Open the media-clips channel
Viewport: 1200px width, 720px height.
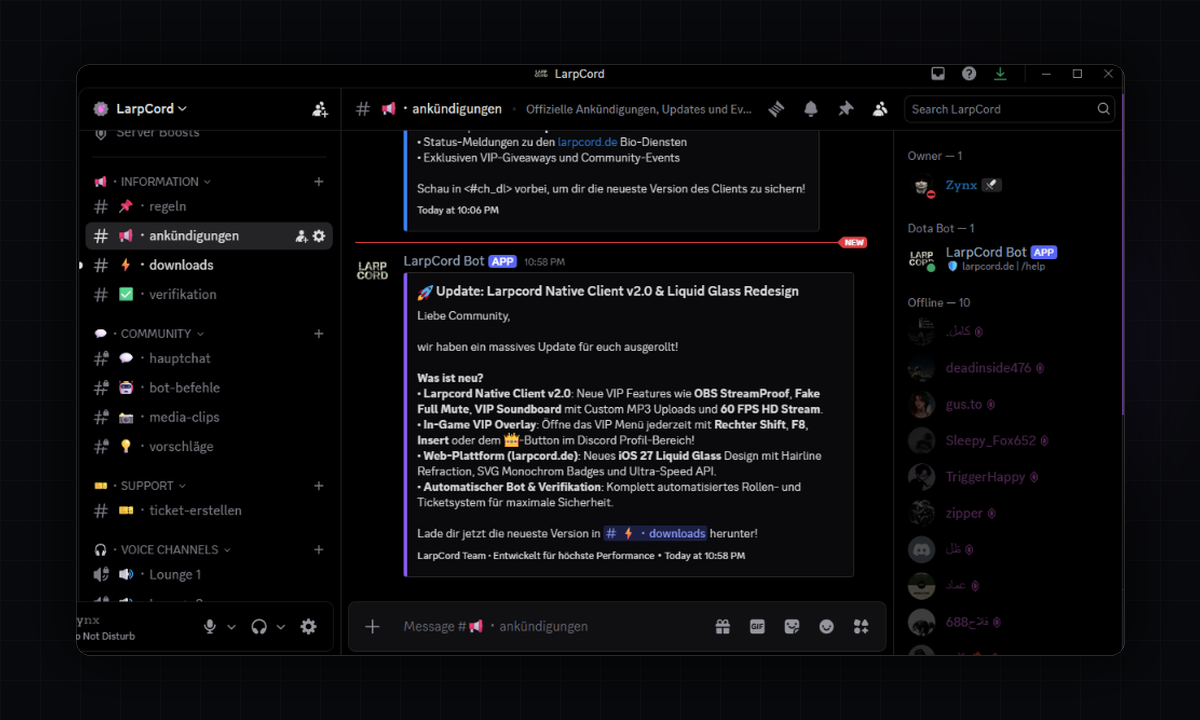coord(209,417)
